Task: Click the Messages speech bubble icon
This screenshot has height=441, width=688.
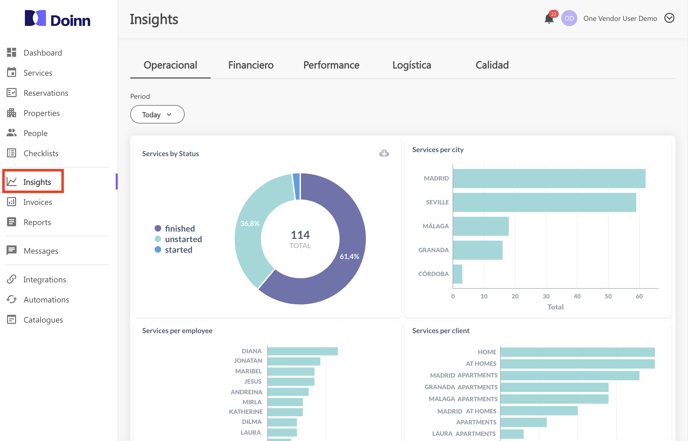Action: 12,251
